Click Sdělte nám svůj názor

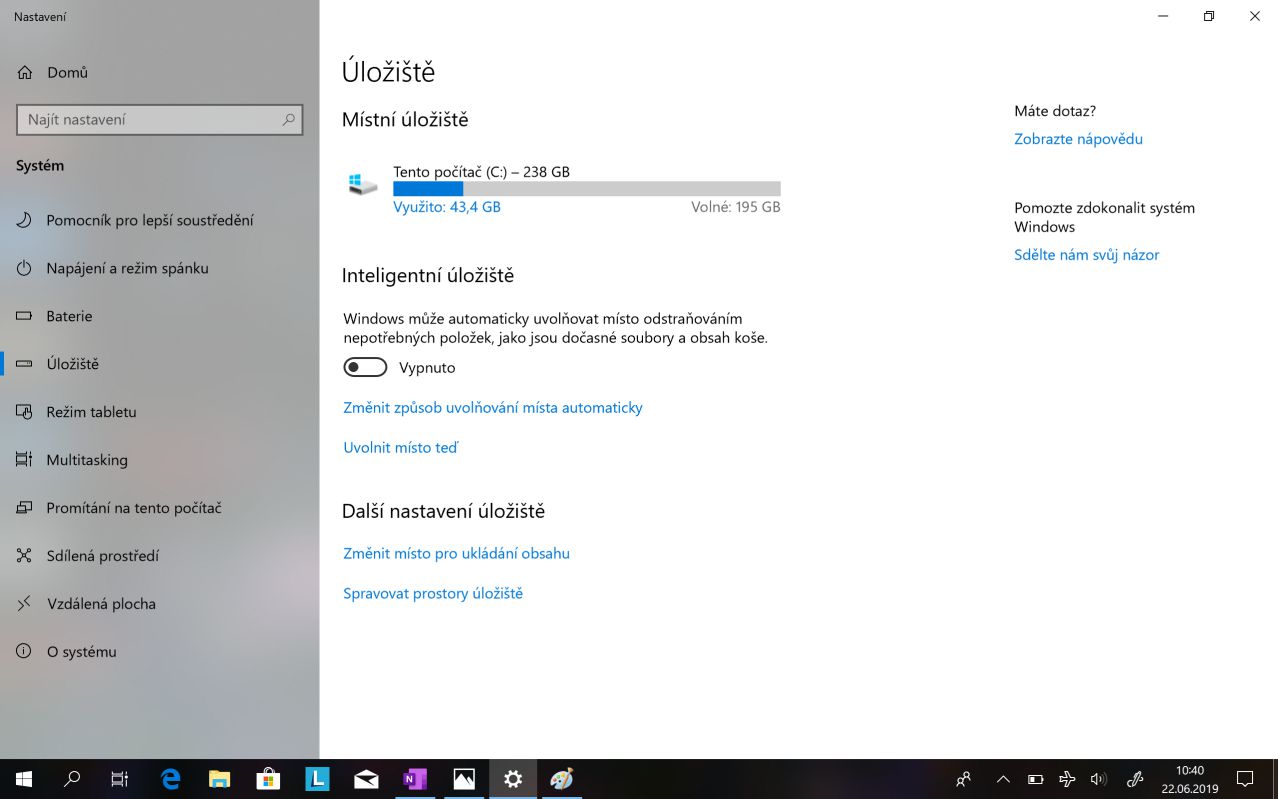click(1086, 255)
